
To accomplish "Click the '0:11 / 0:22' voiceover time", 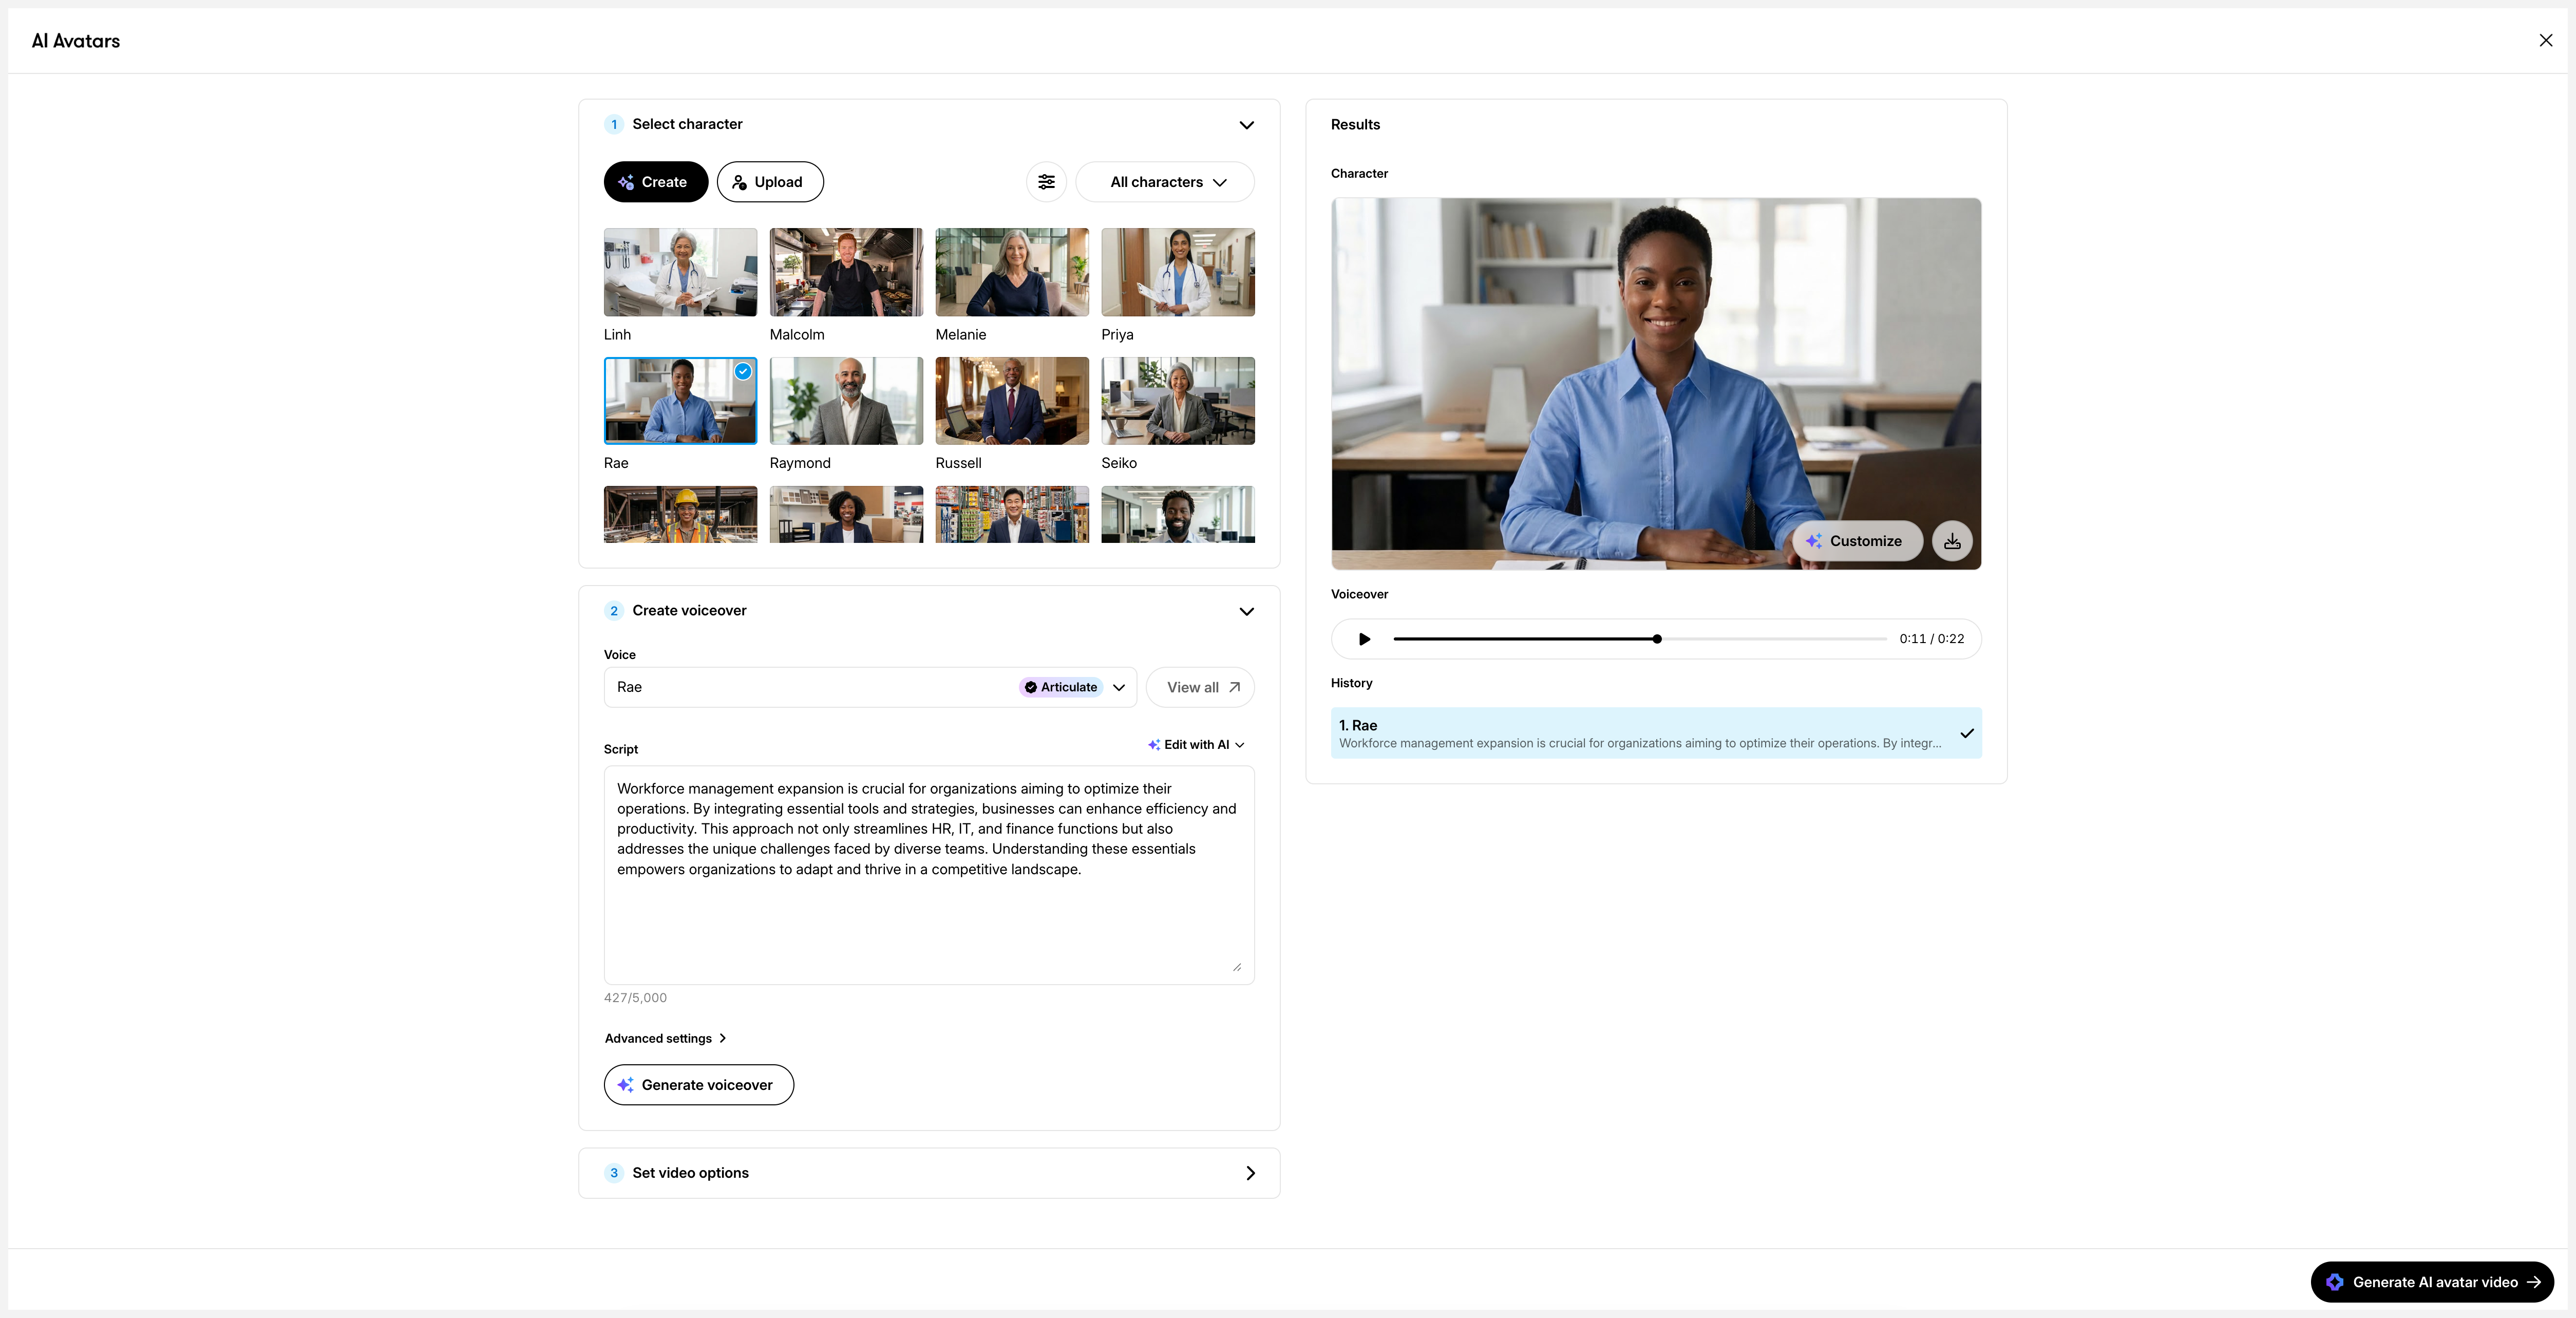I will click(1931, 639).
